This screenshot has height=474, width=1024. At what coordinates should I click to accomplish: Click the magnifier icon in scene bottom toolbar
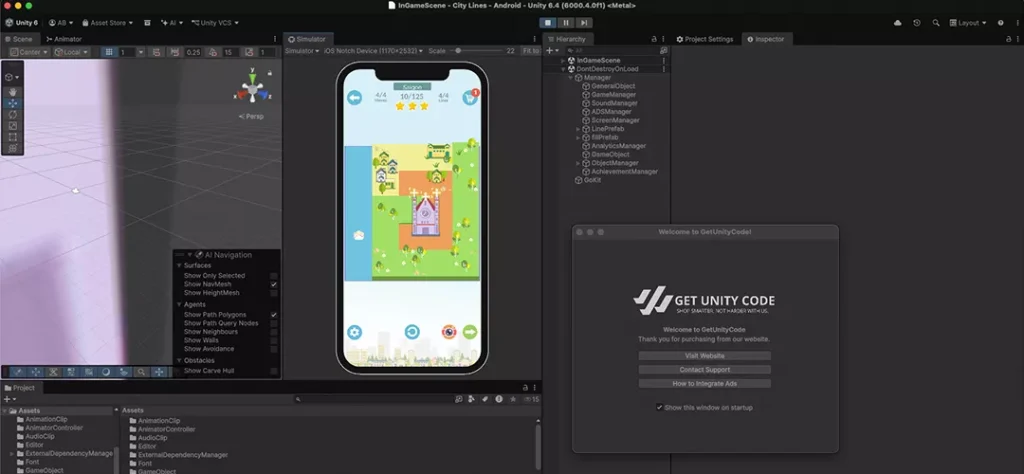[x=141, y=372]
